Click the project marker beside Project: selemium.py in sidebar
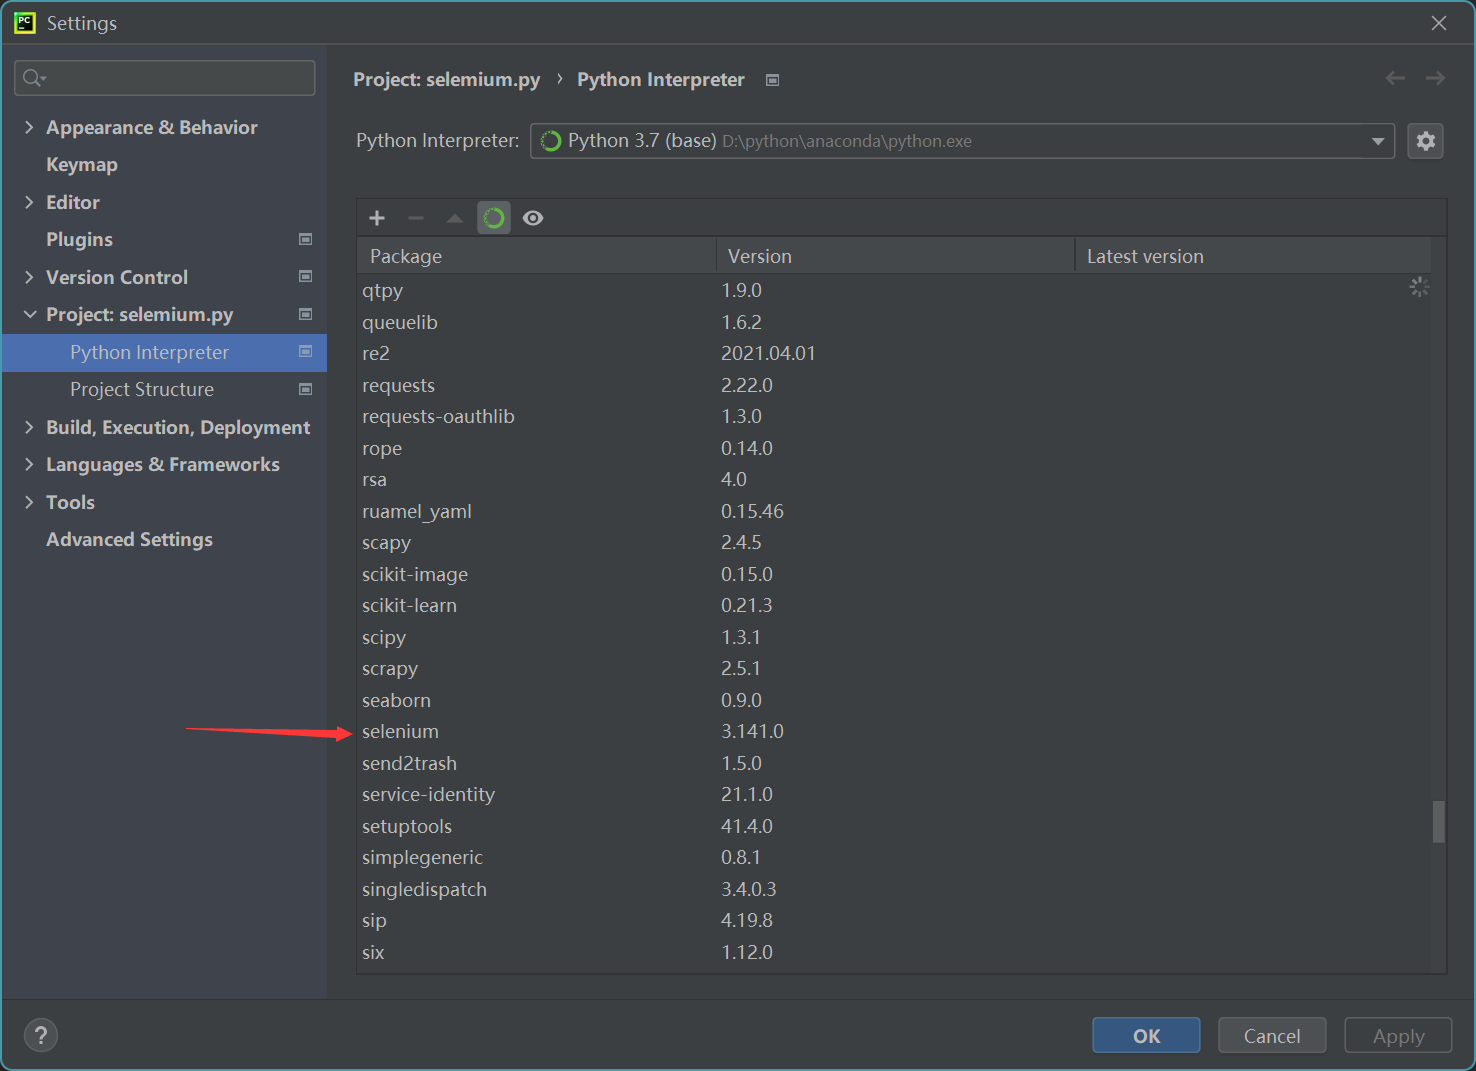 tap(306, 314)
